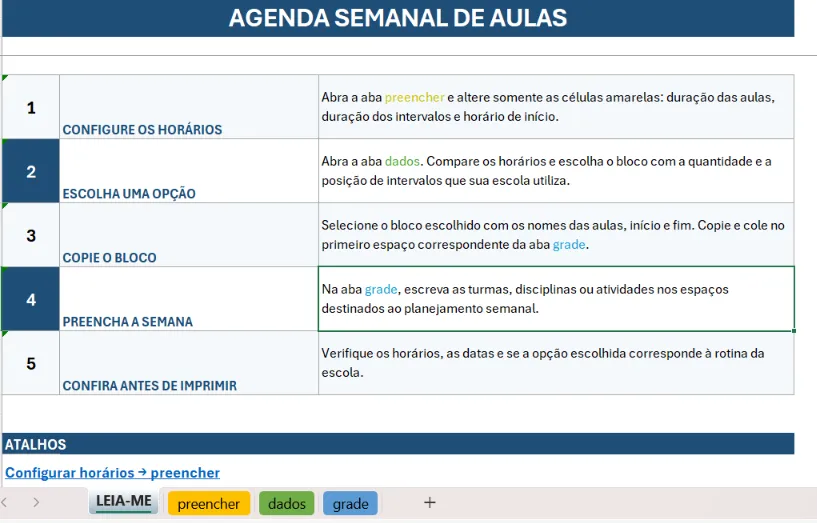Select the ESCOLHA UMA OPÇÃO cell

(x=189, y=171)
